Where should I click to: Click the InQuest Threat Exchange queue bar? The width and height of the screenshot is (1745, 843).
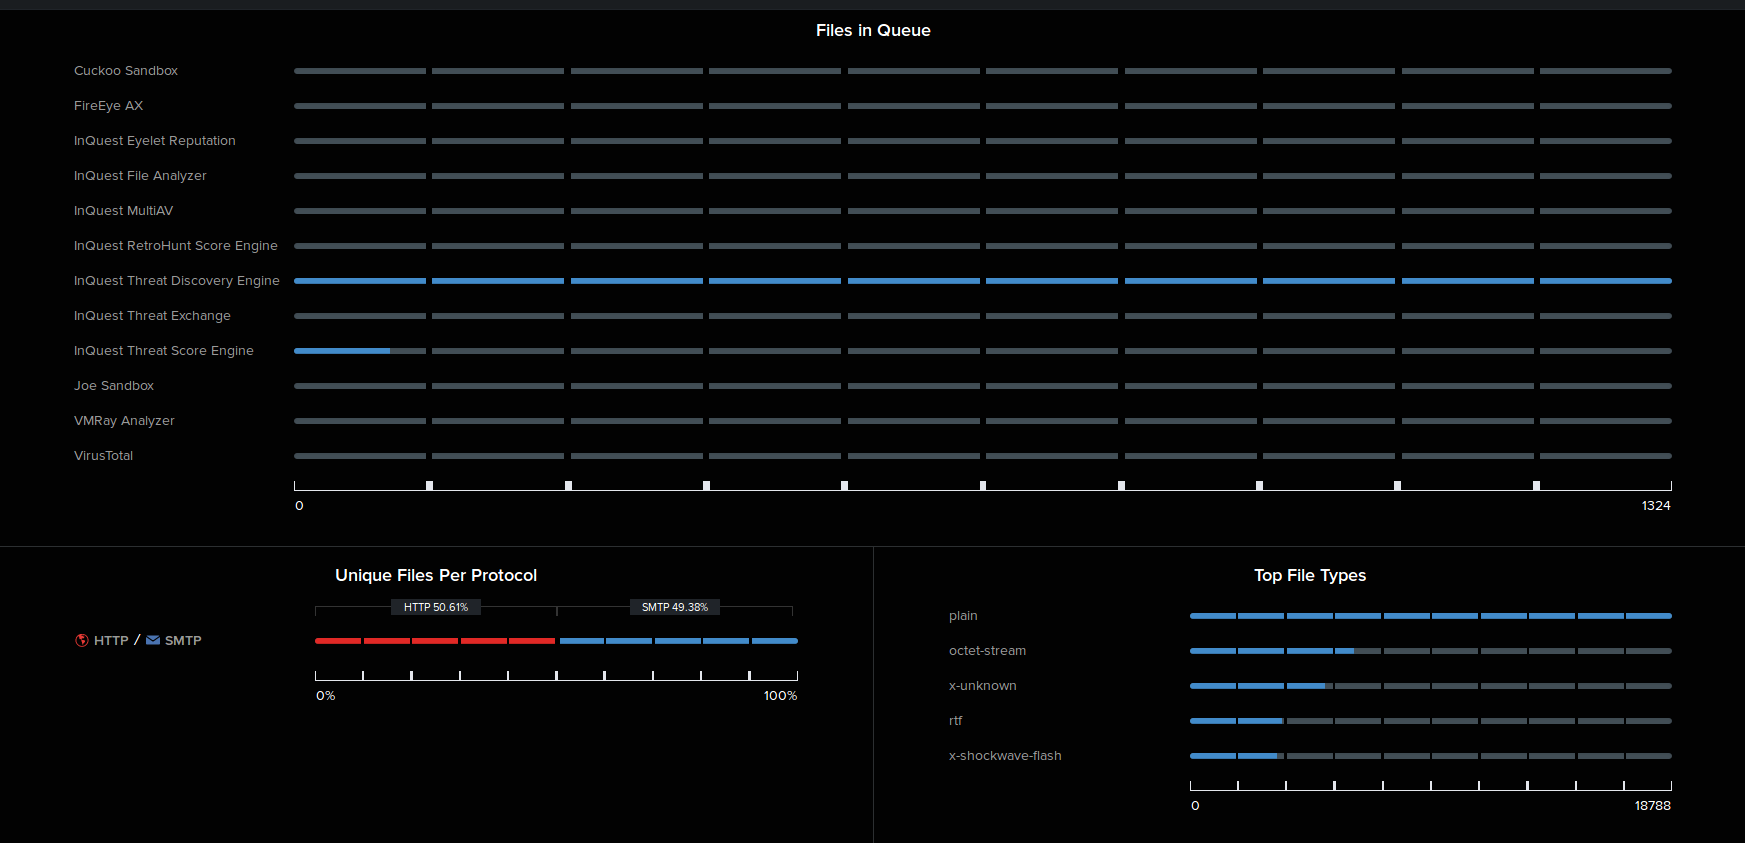point(983,316)
